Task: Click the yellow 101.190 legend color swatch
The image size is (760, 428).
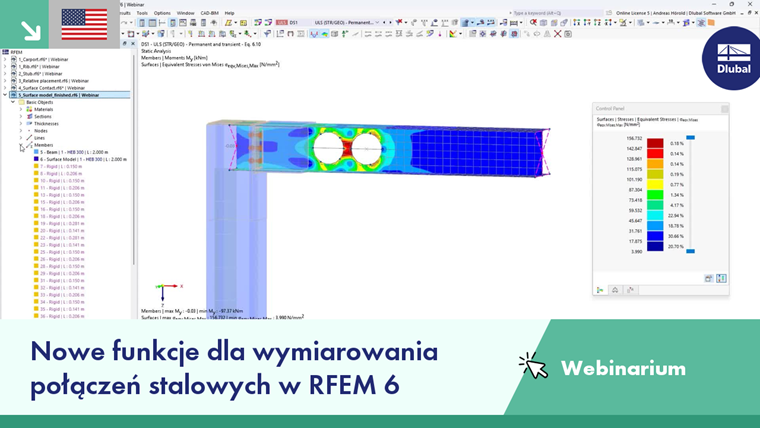Action: point(655,185)
